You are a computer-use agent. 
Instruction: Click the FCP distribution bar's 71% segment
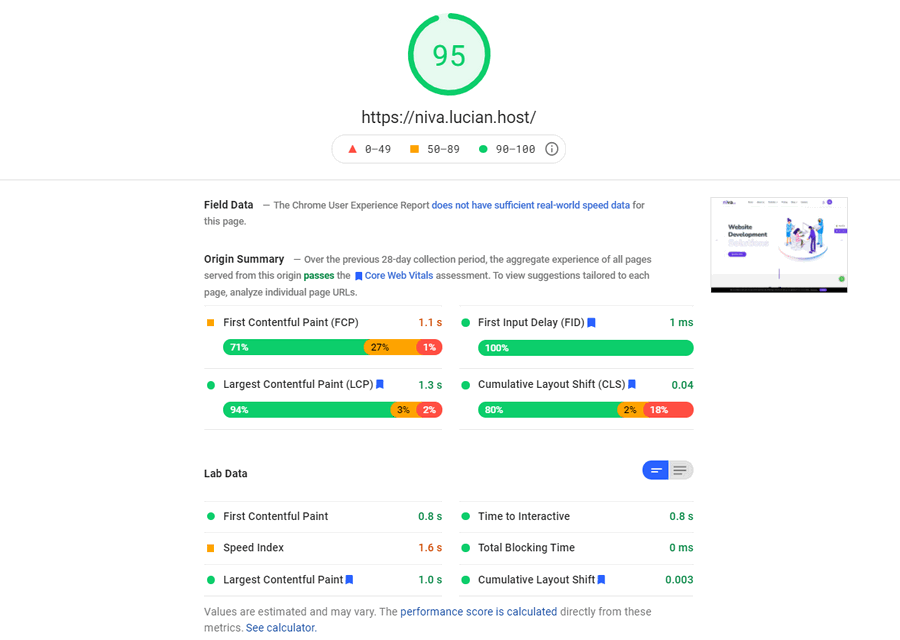coord(294,347)
